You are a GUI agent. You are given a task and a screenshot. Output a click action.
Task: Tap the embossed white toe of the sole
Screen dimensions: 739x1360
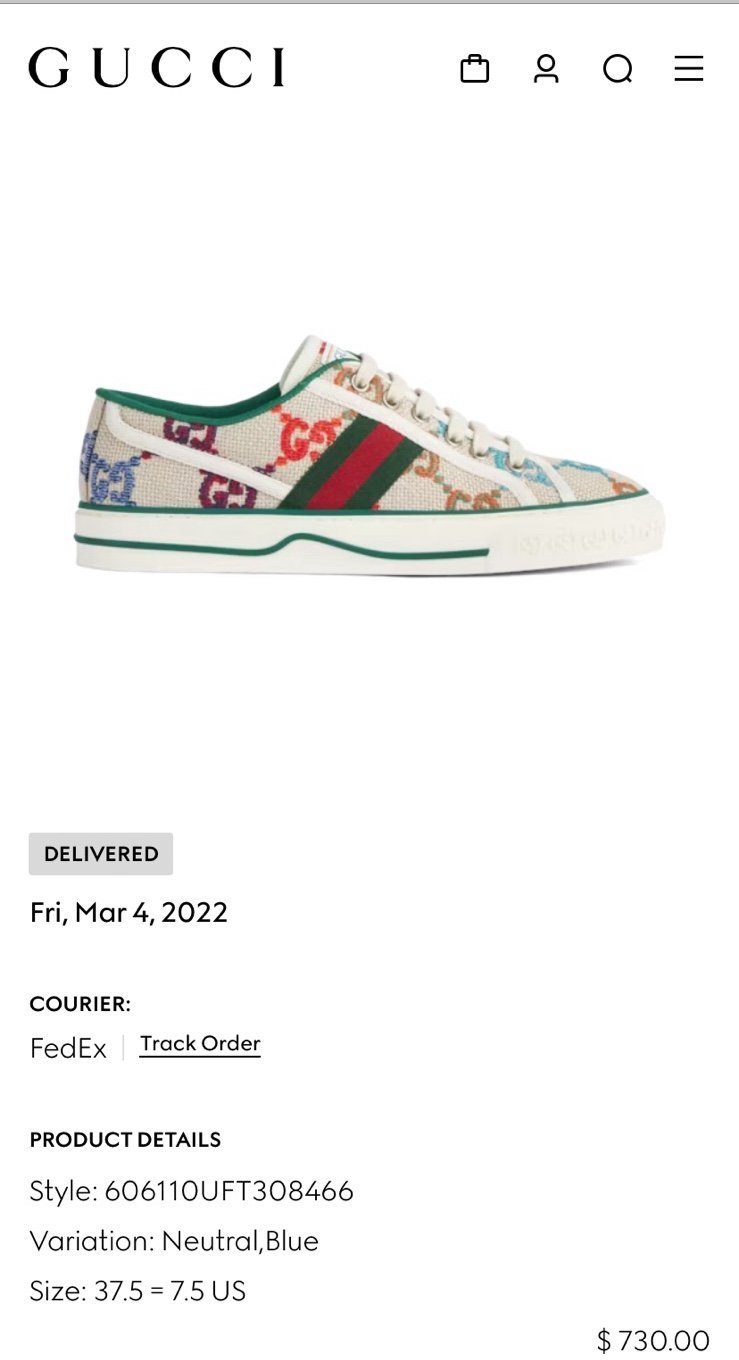590,540
